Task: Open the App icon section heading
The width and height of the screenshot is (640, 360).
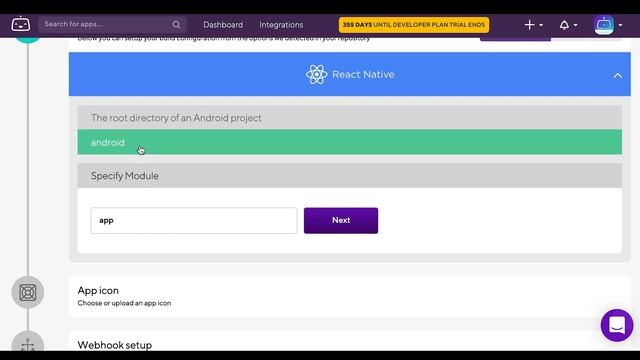Action: tap(98, 290)
